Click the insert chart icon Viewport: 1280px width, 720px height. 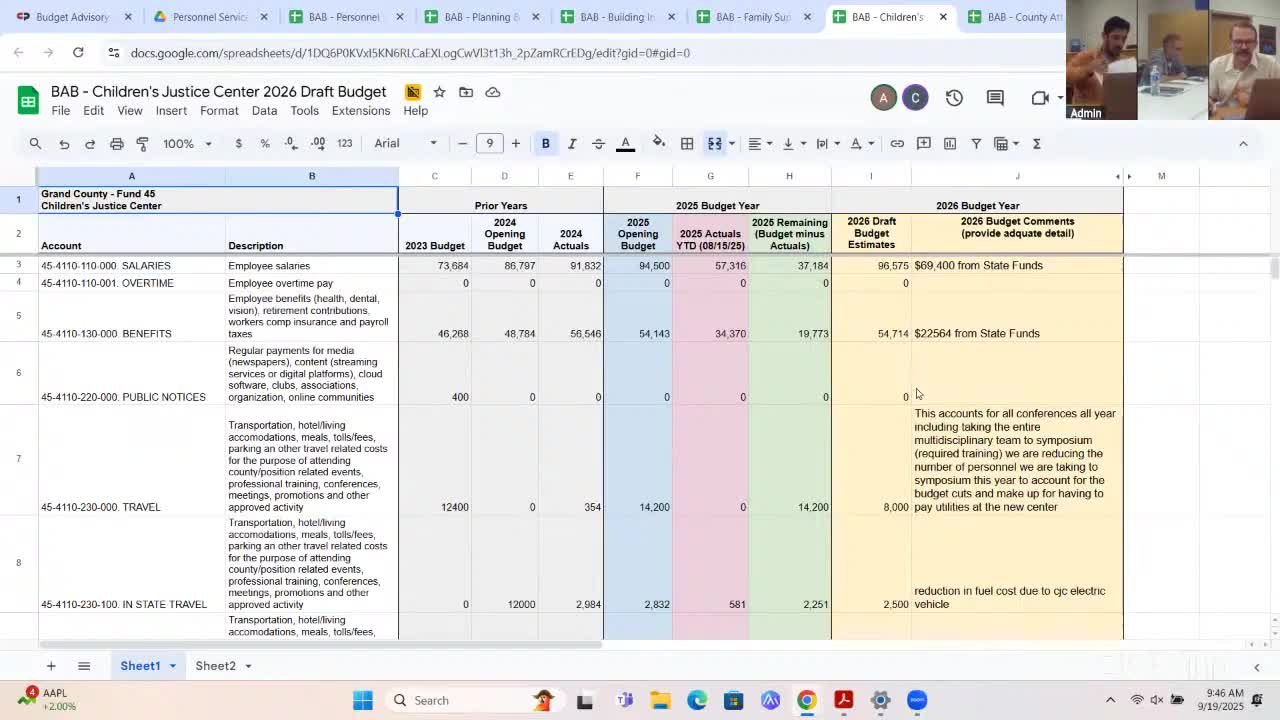[950, 144]
